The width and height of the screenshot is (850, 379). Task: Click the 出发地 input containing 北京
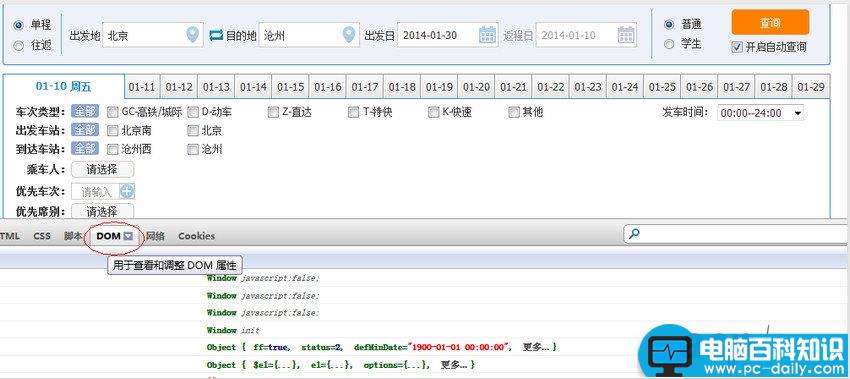tap(153, 35)
